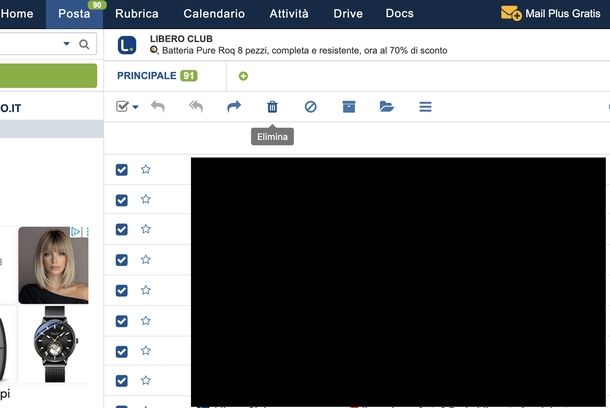Open the more actions hamburger menu icon
Screen dimensions: 610x408
[x=425, y=107]
